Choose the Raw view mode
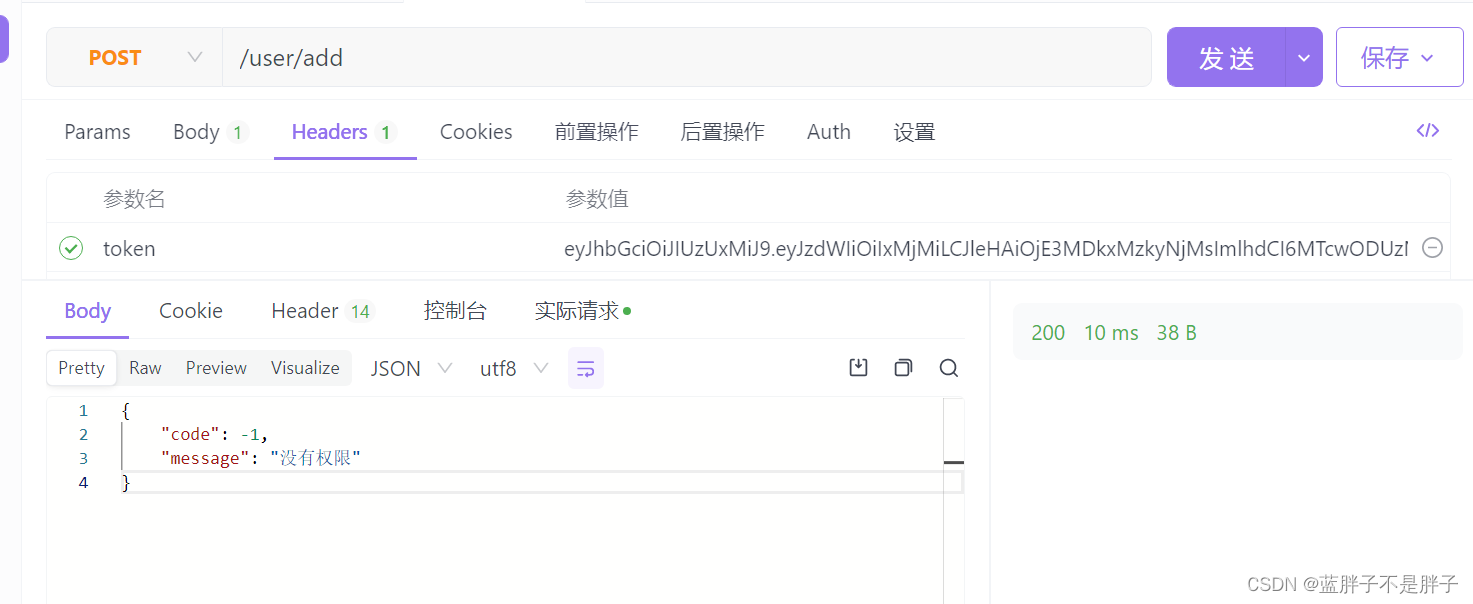 point(145,368)
